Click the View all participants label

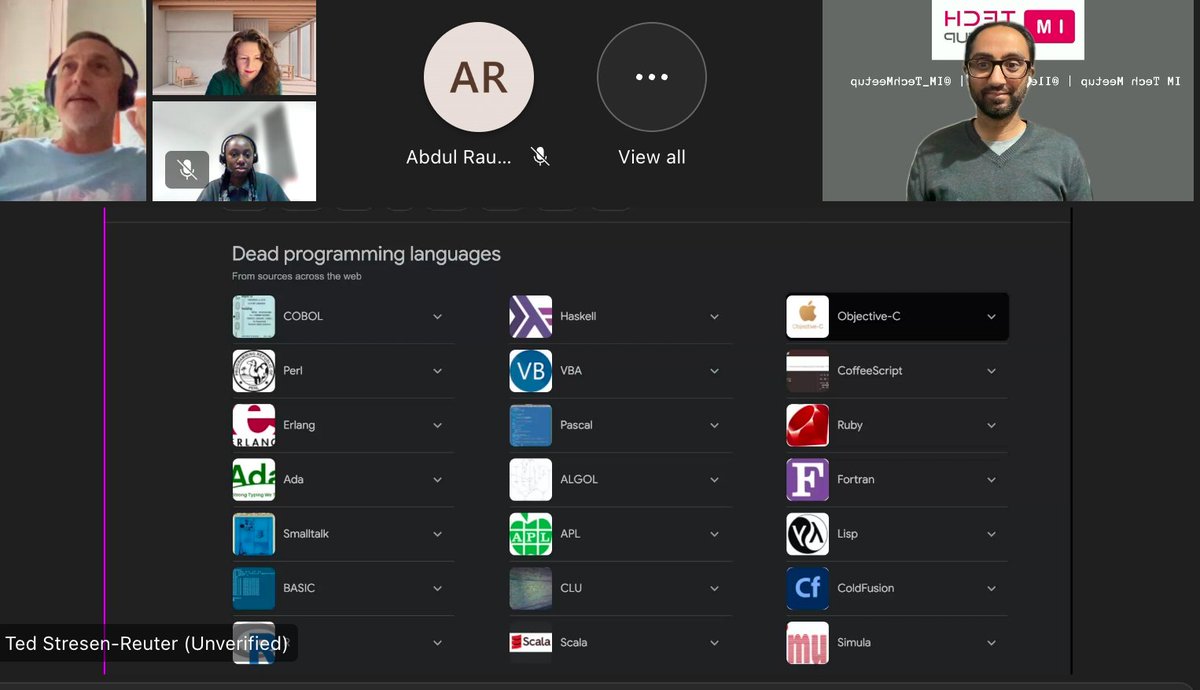pyautogui.click(x=652, y=157)
